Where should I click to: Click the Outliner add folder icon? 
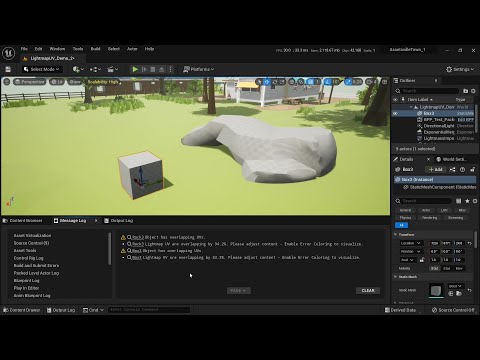[x=466, y=91]
